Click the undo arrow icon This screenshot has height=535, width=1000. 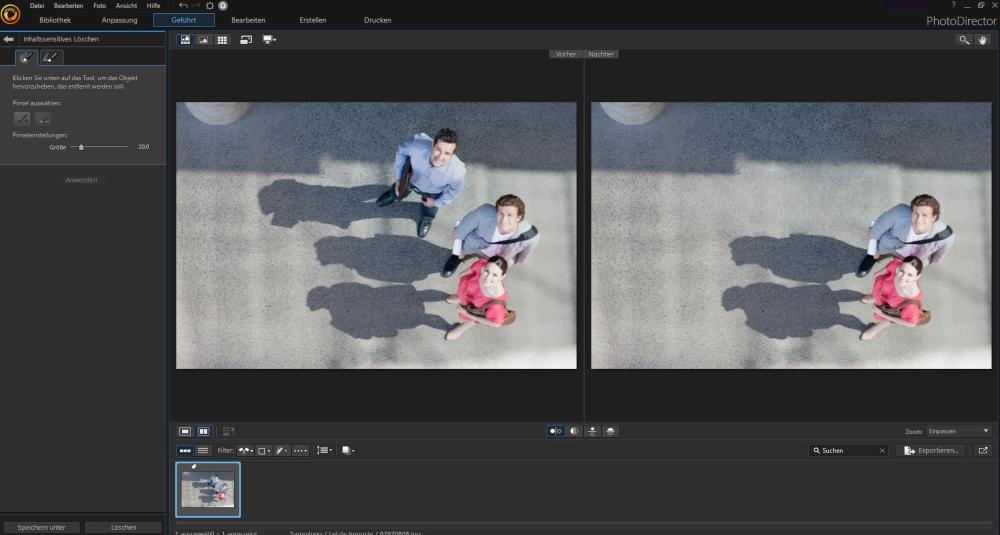point(183,6)
